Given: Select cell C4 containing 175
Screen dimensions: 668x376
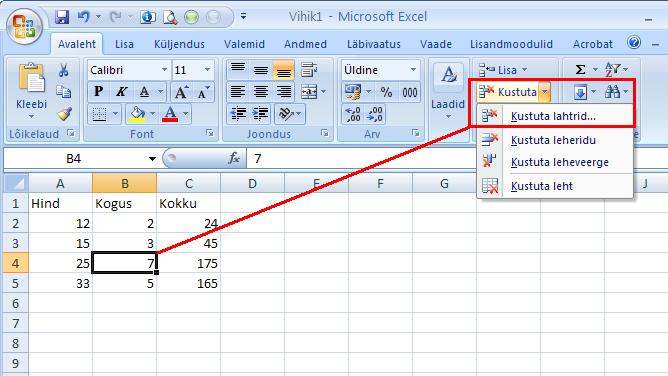Looking at the screenshot, I should tap(189, 263).
